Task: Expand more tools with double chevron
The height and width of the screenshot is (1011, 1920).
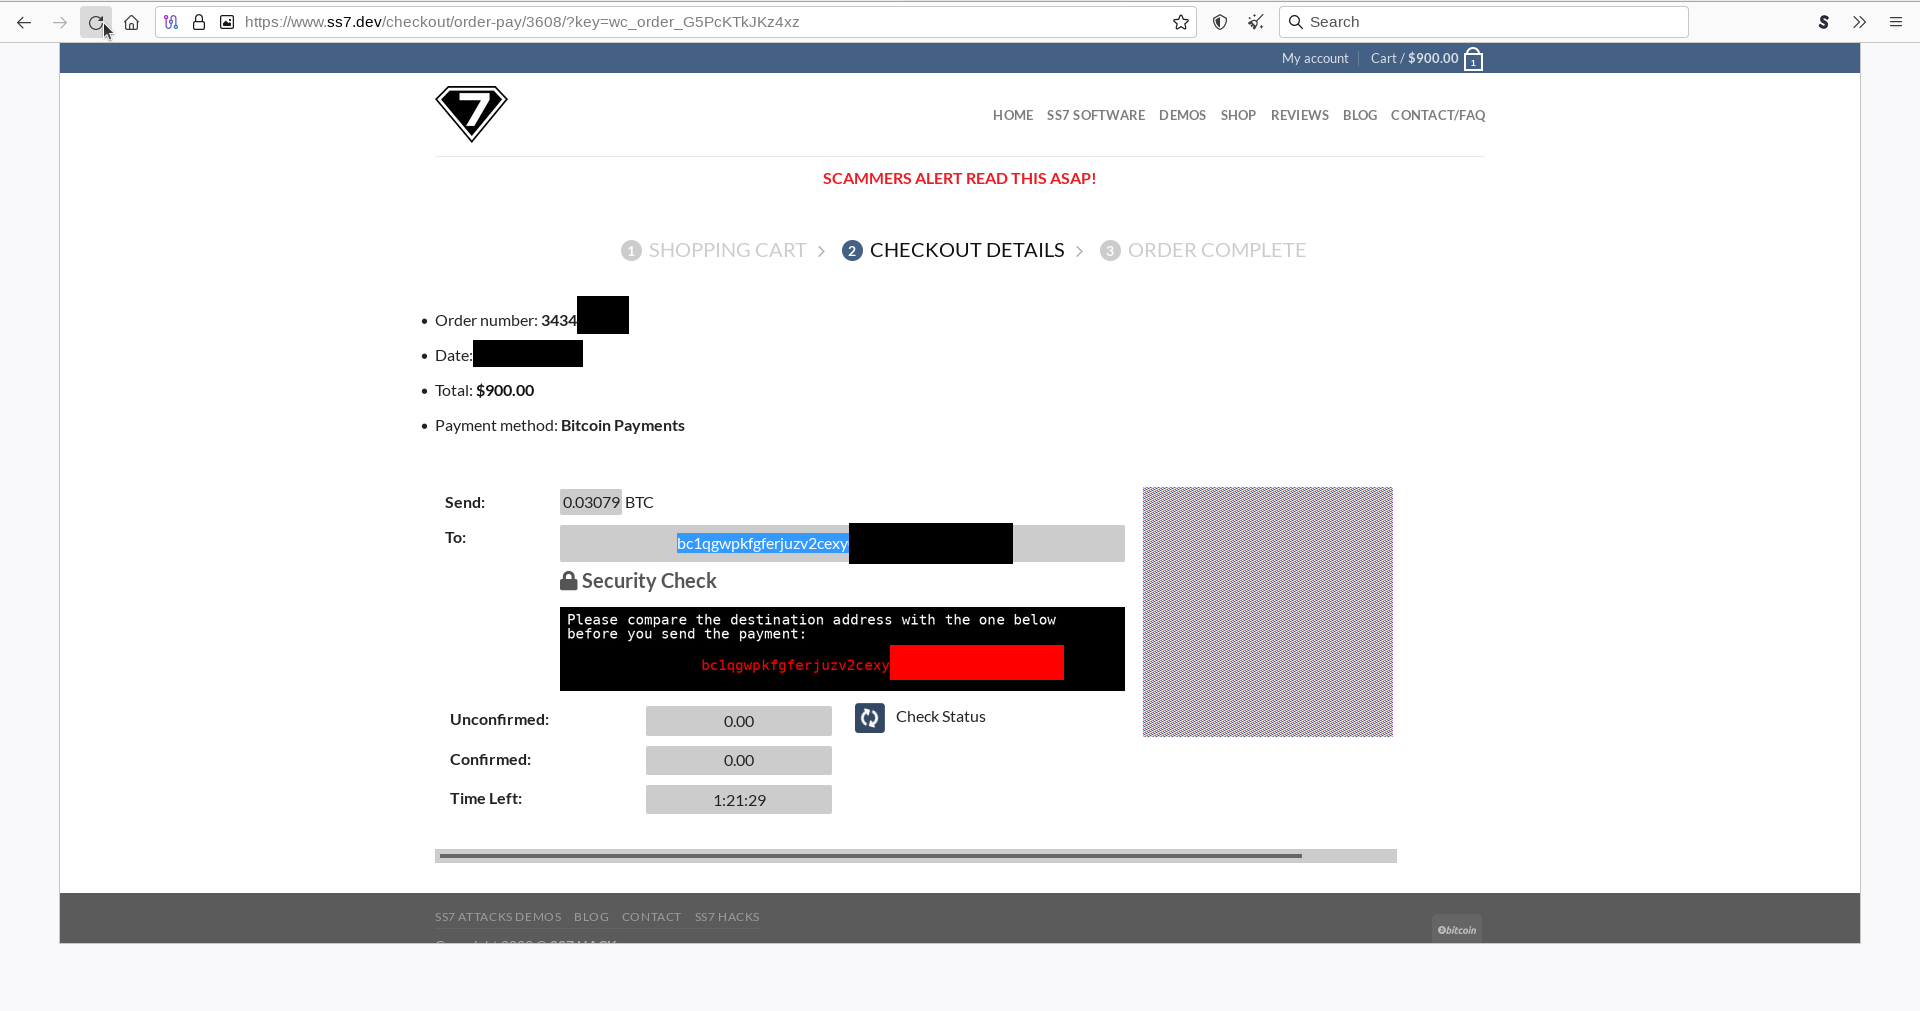Action: (1860, 22)
